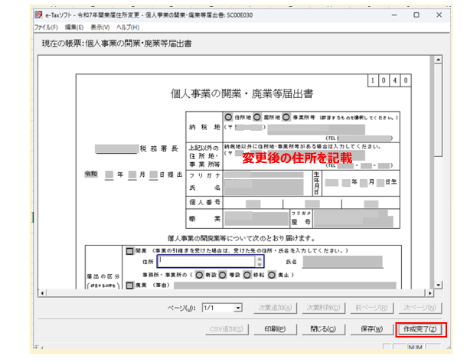Click the 保存(W) button
The width and height of the screenshot is (474, 363).
(372, 329)
